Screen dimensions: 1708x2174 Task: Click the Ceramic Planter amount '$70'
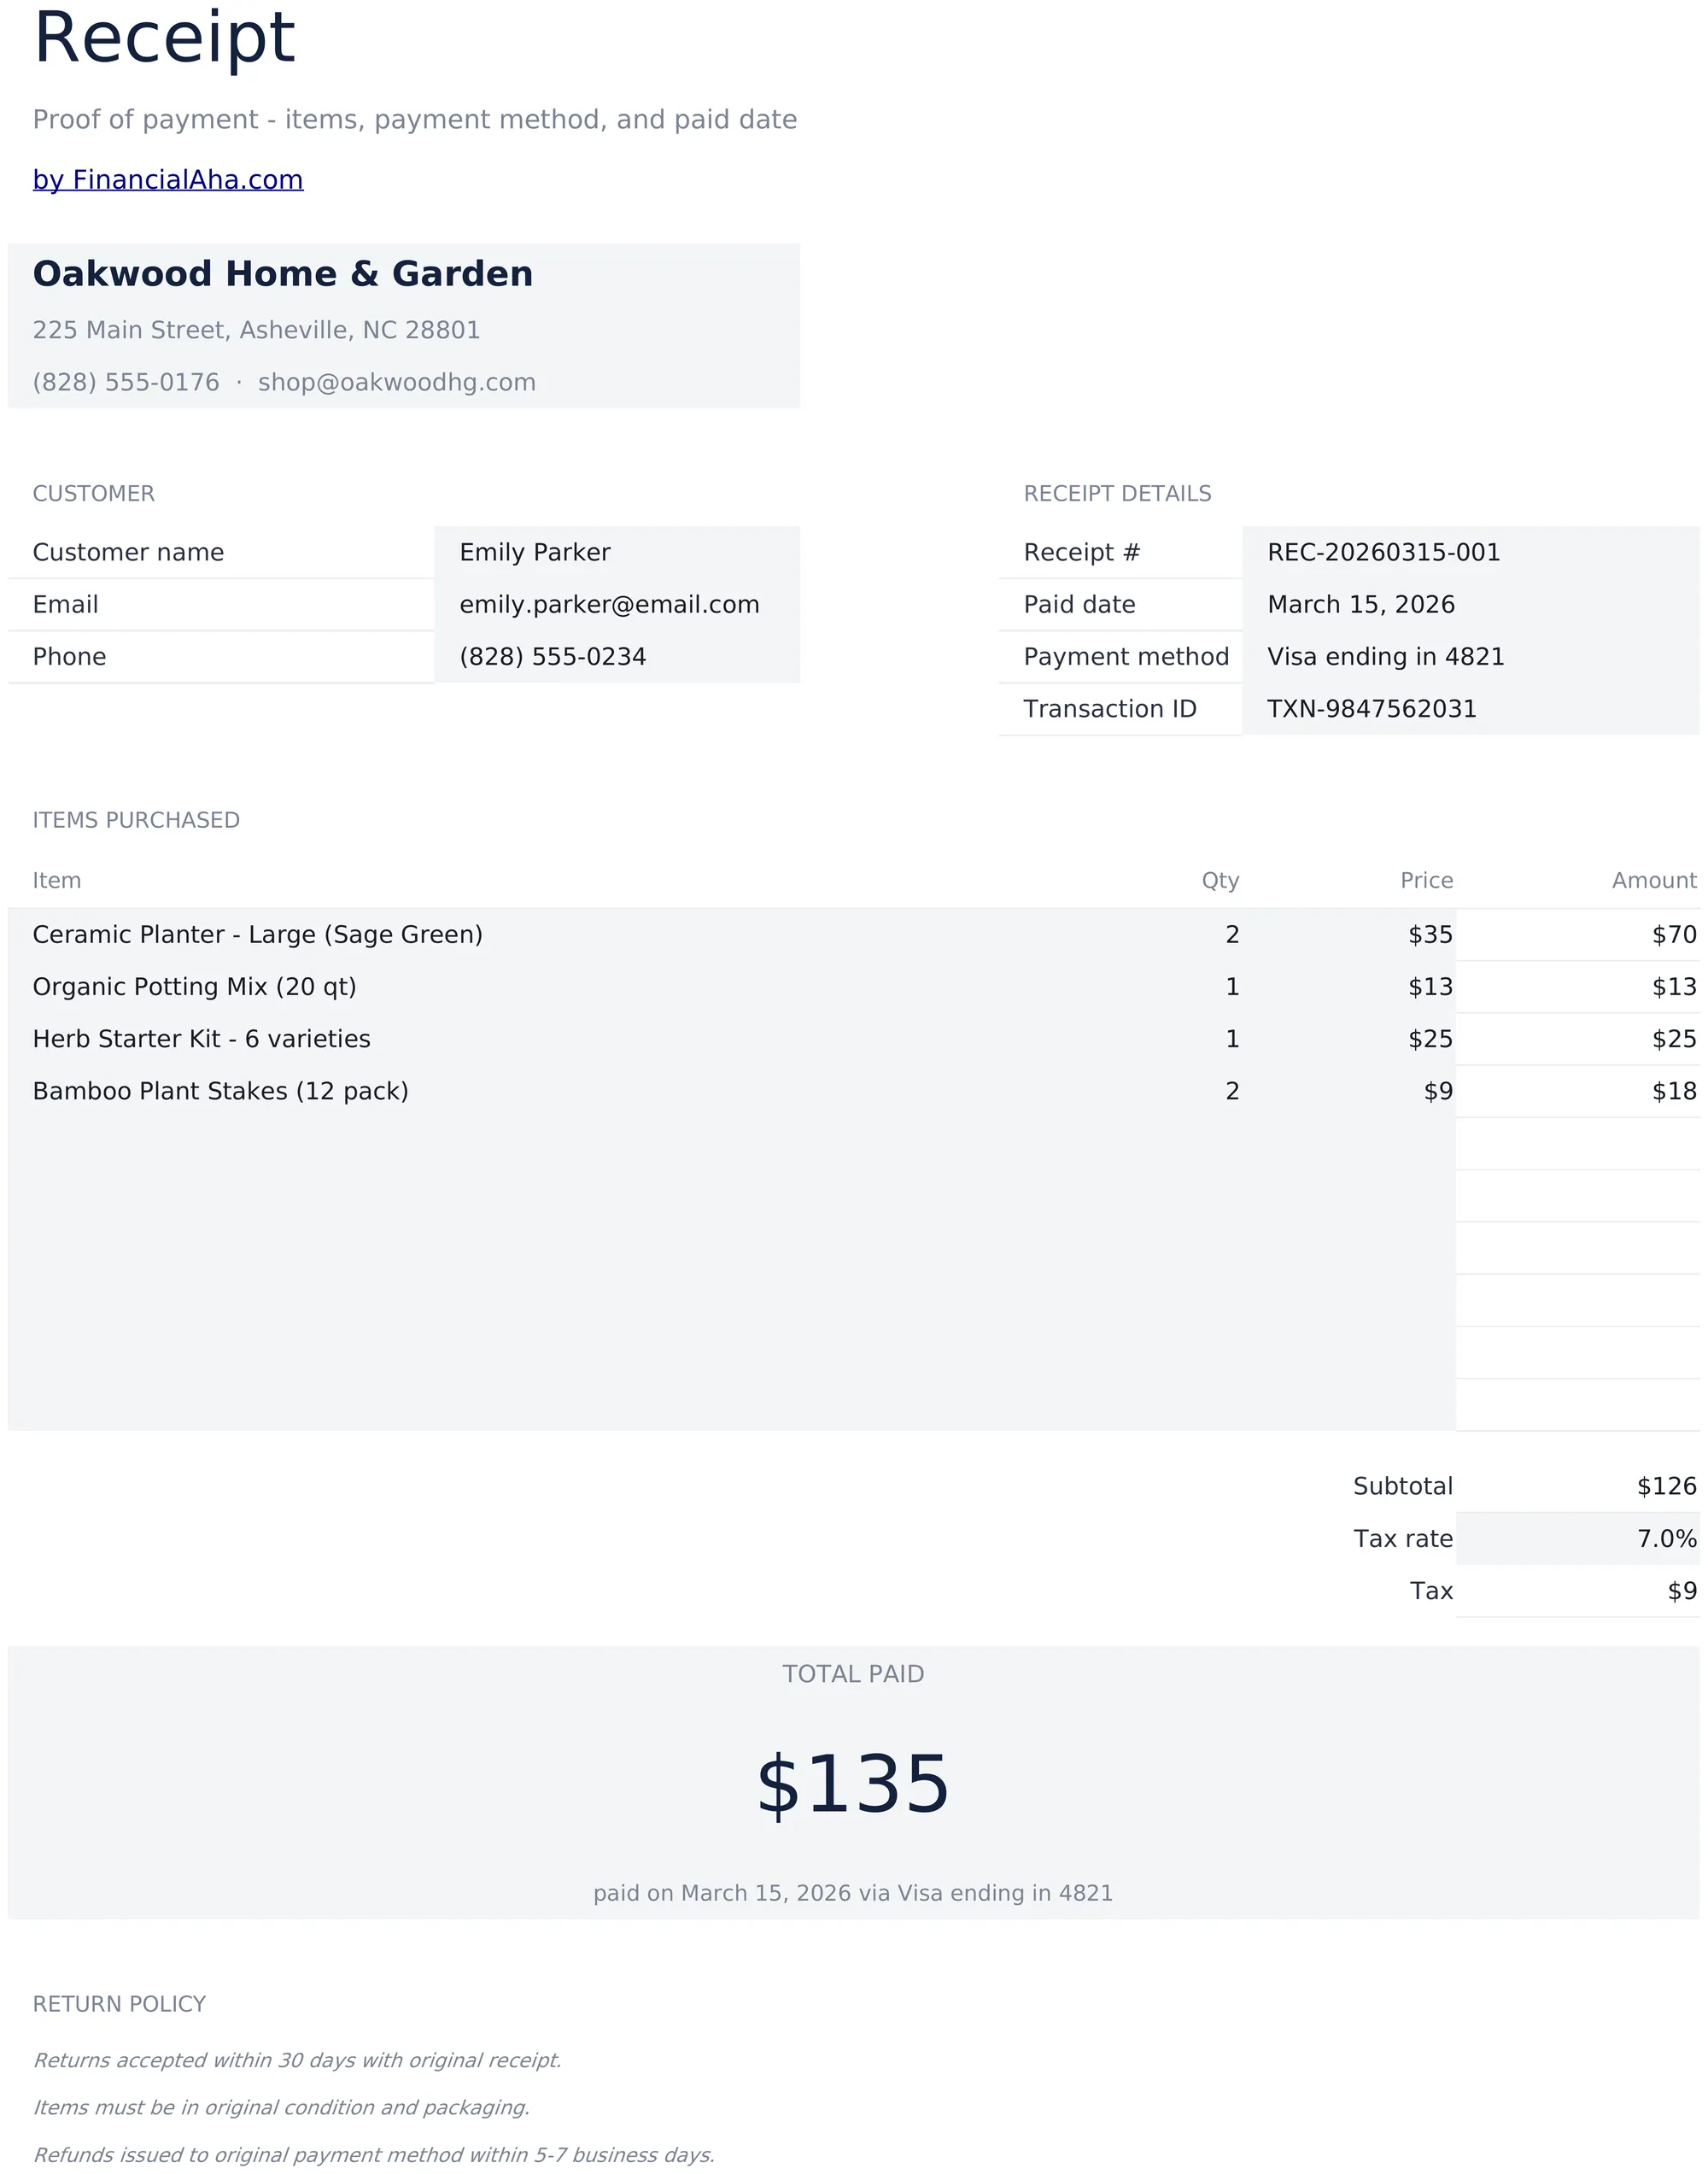point(1674,934)
